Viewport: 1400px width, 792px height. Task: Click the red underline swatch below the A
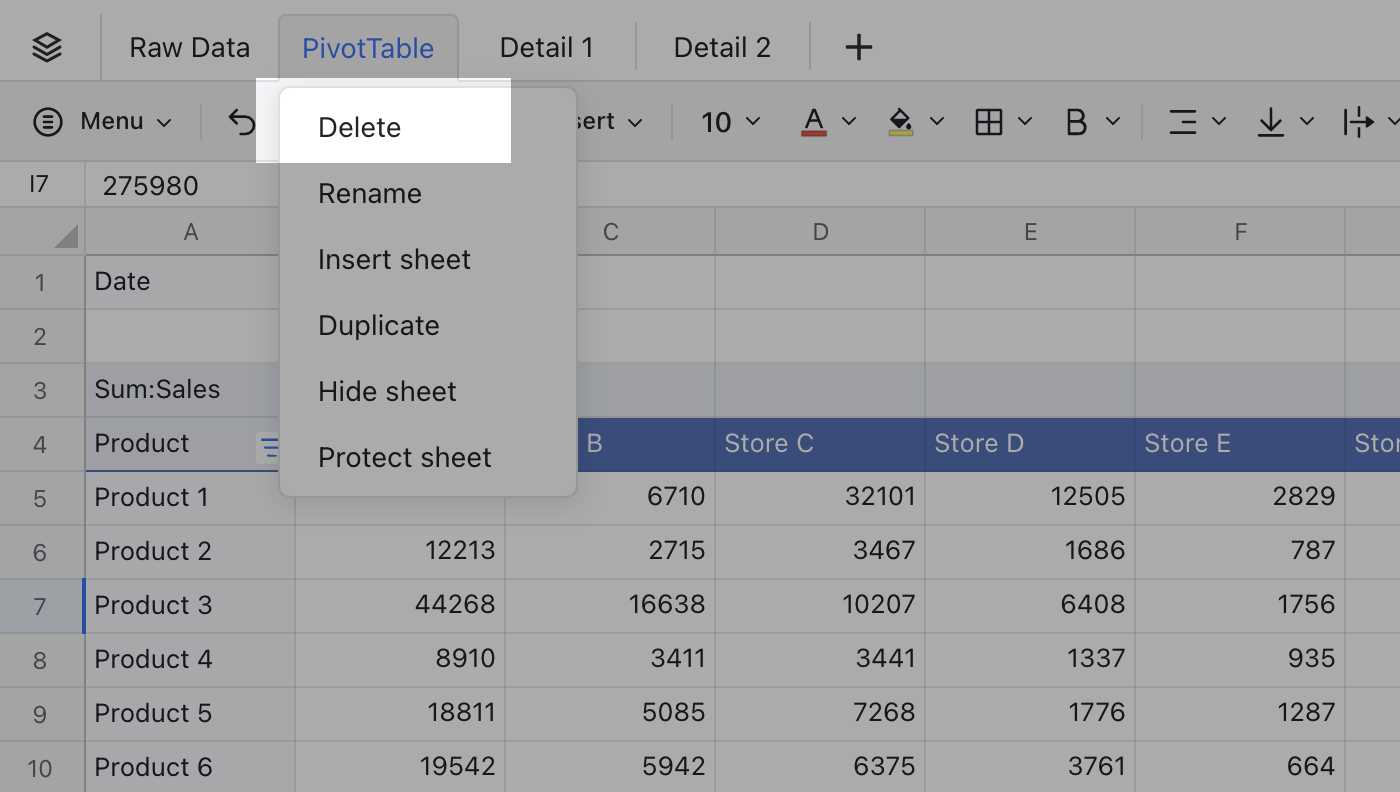(812, 131)
